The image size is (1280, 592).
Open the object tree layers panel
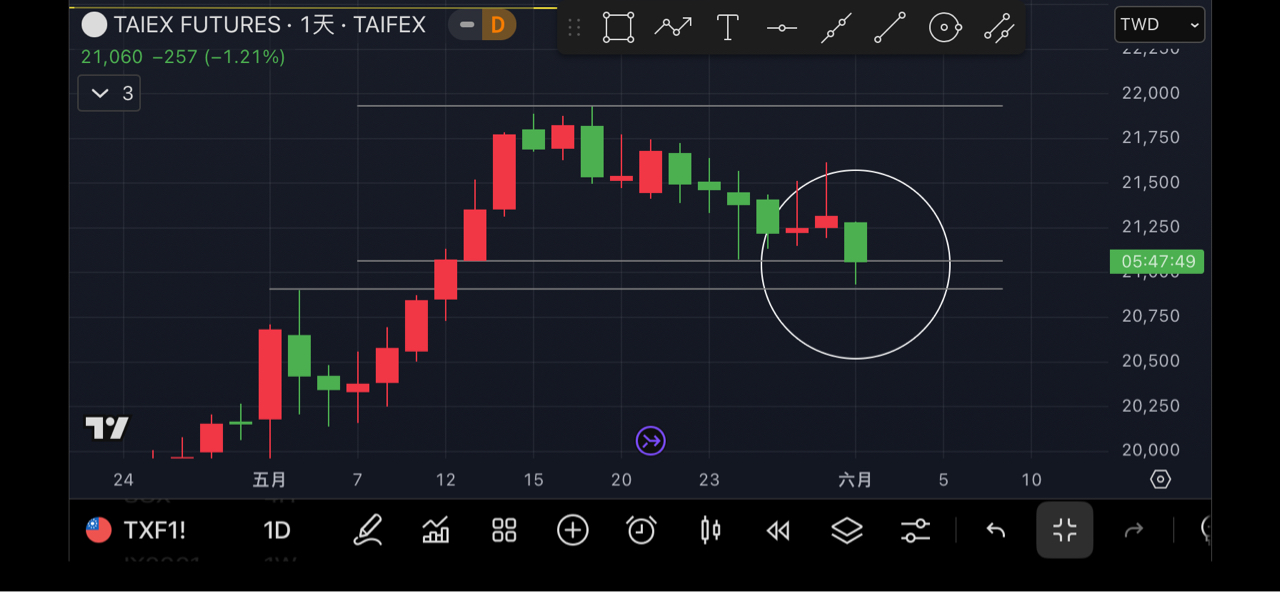tap(847, 530)
